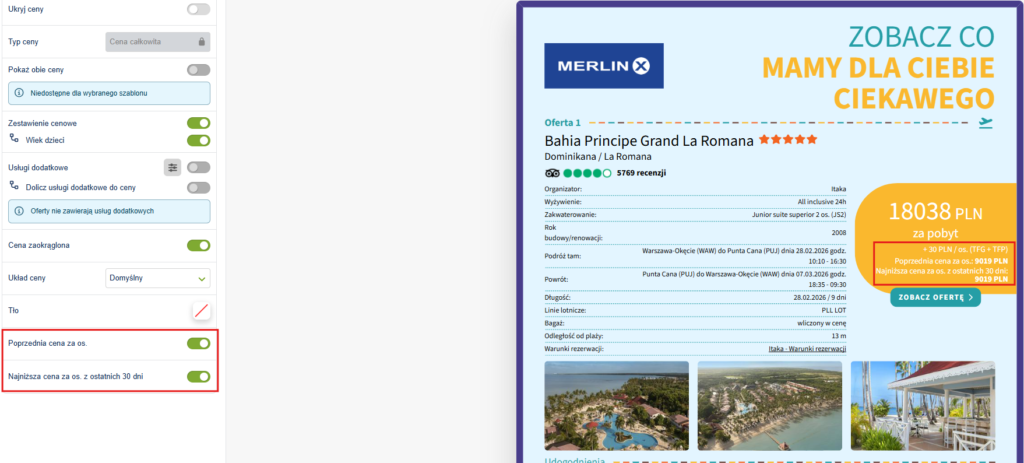Screen dimensions: 1024x463
Task: Click the TripAdvisor owl icon
Action: coord(552,173)
